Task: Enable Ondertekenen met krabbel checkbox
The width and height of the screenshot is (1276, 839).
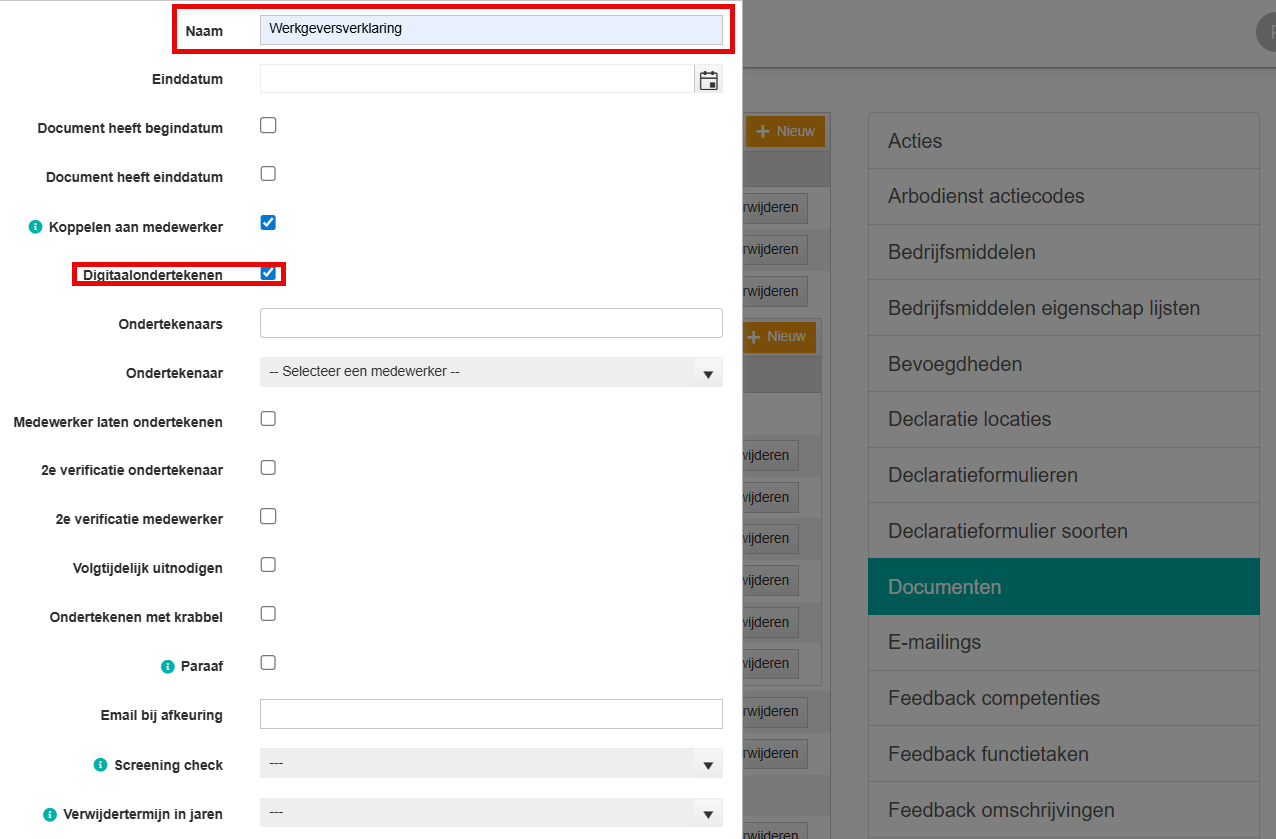Action: 268,614
